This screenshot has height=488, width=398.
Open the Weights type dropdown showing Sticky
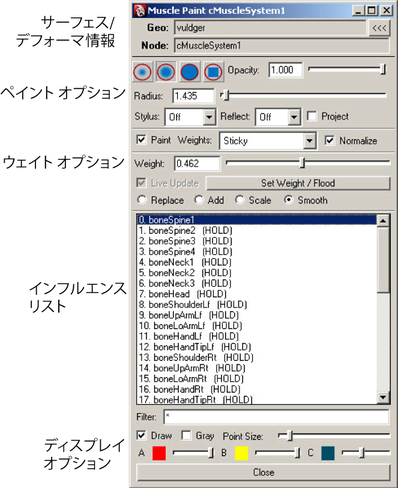[x=267, y=141]
